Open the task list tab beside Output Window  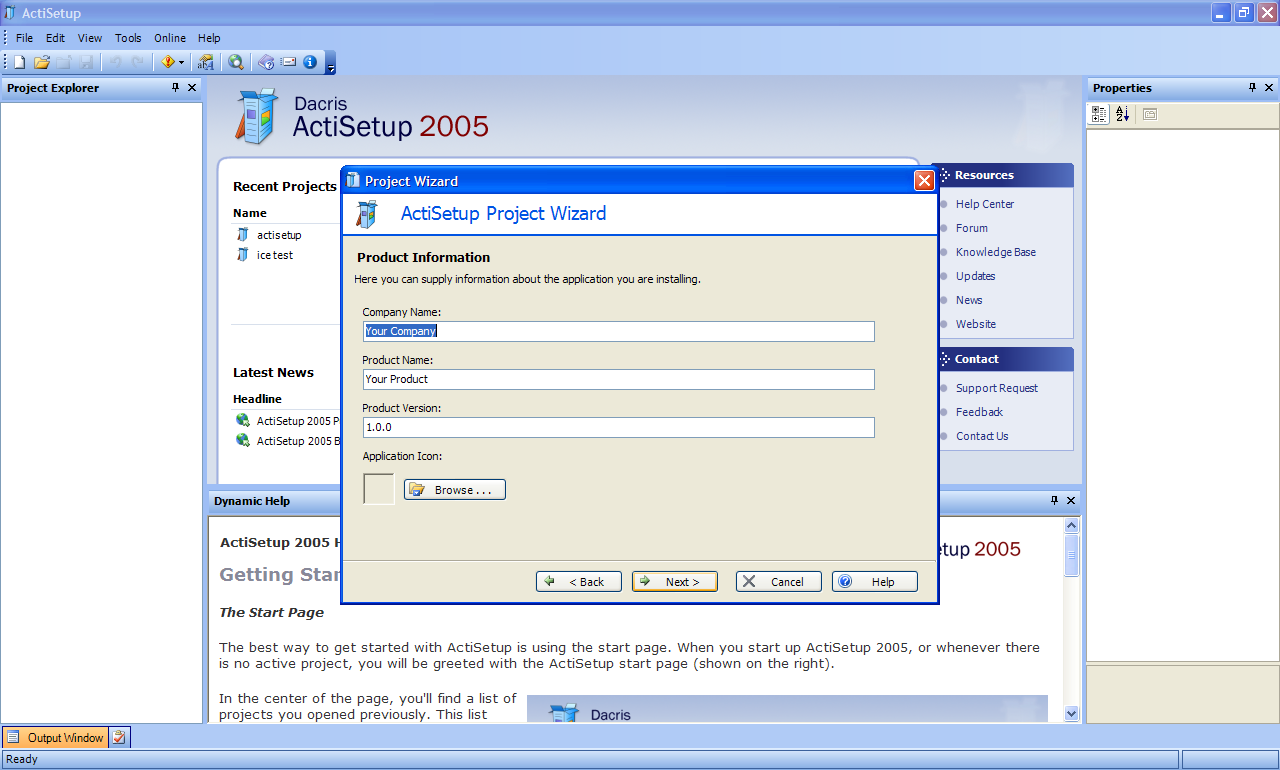tap(119, 738)
